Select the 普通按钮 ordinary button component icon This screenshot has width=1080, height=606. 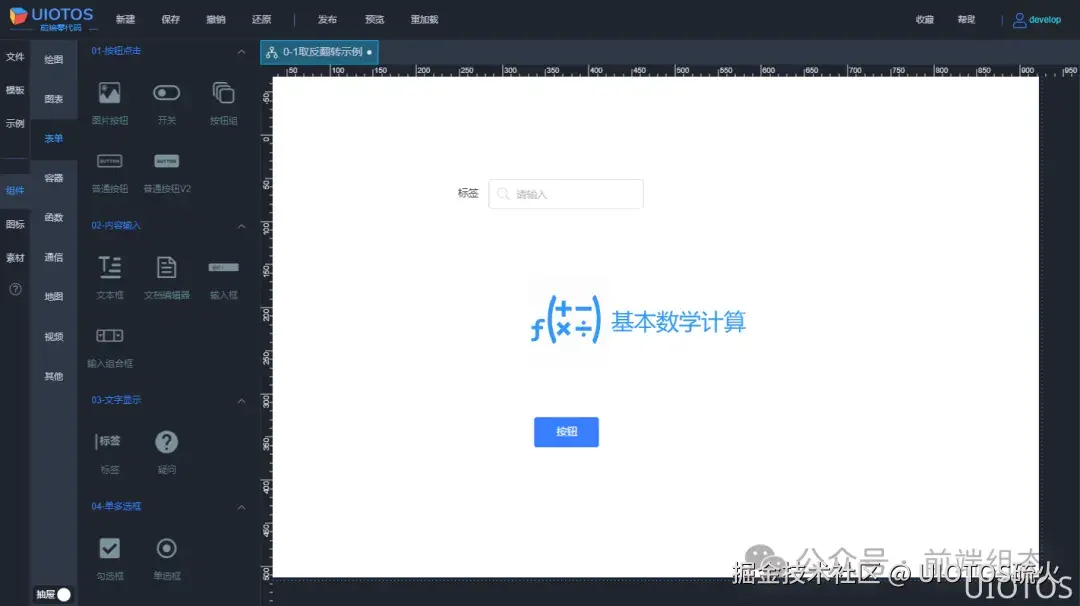coord(109,161)
